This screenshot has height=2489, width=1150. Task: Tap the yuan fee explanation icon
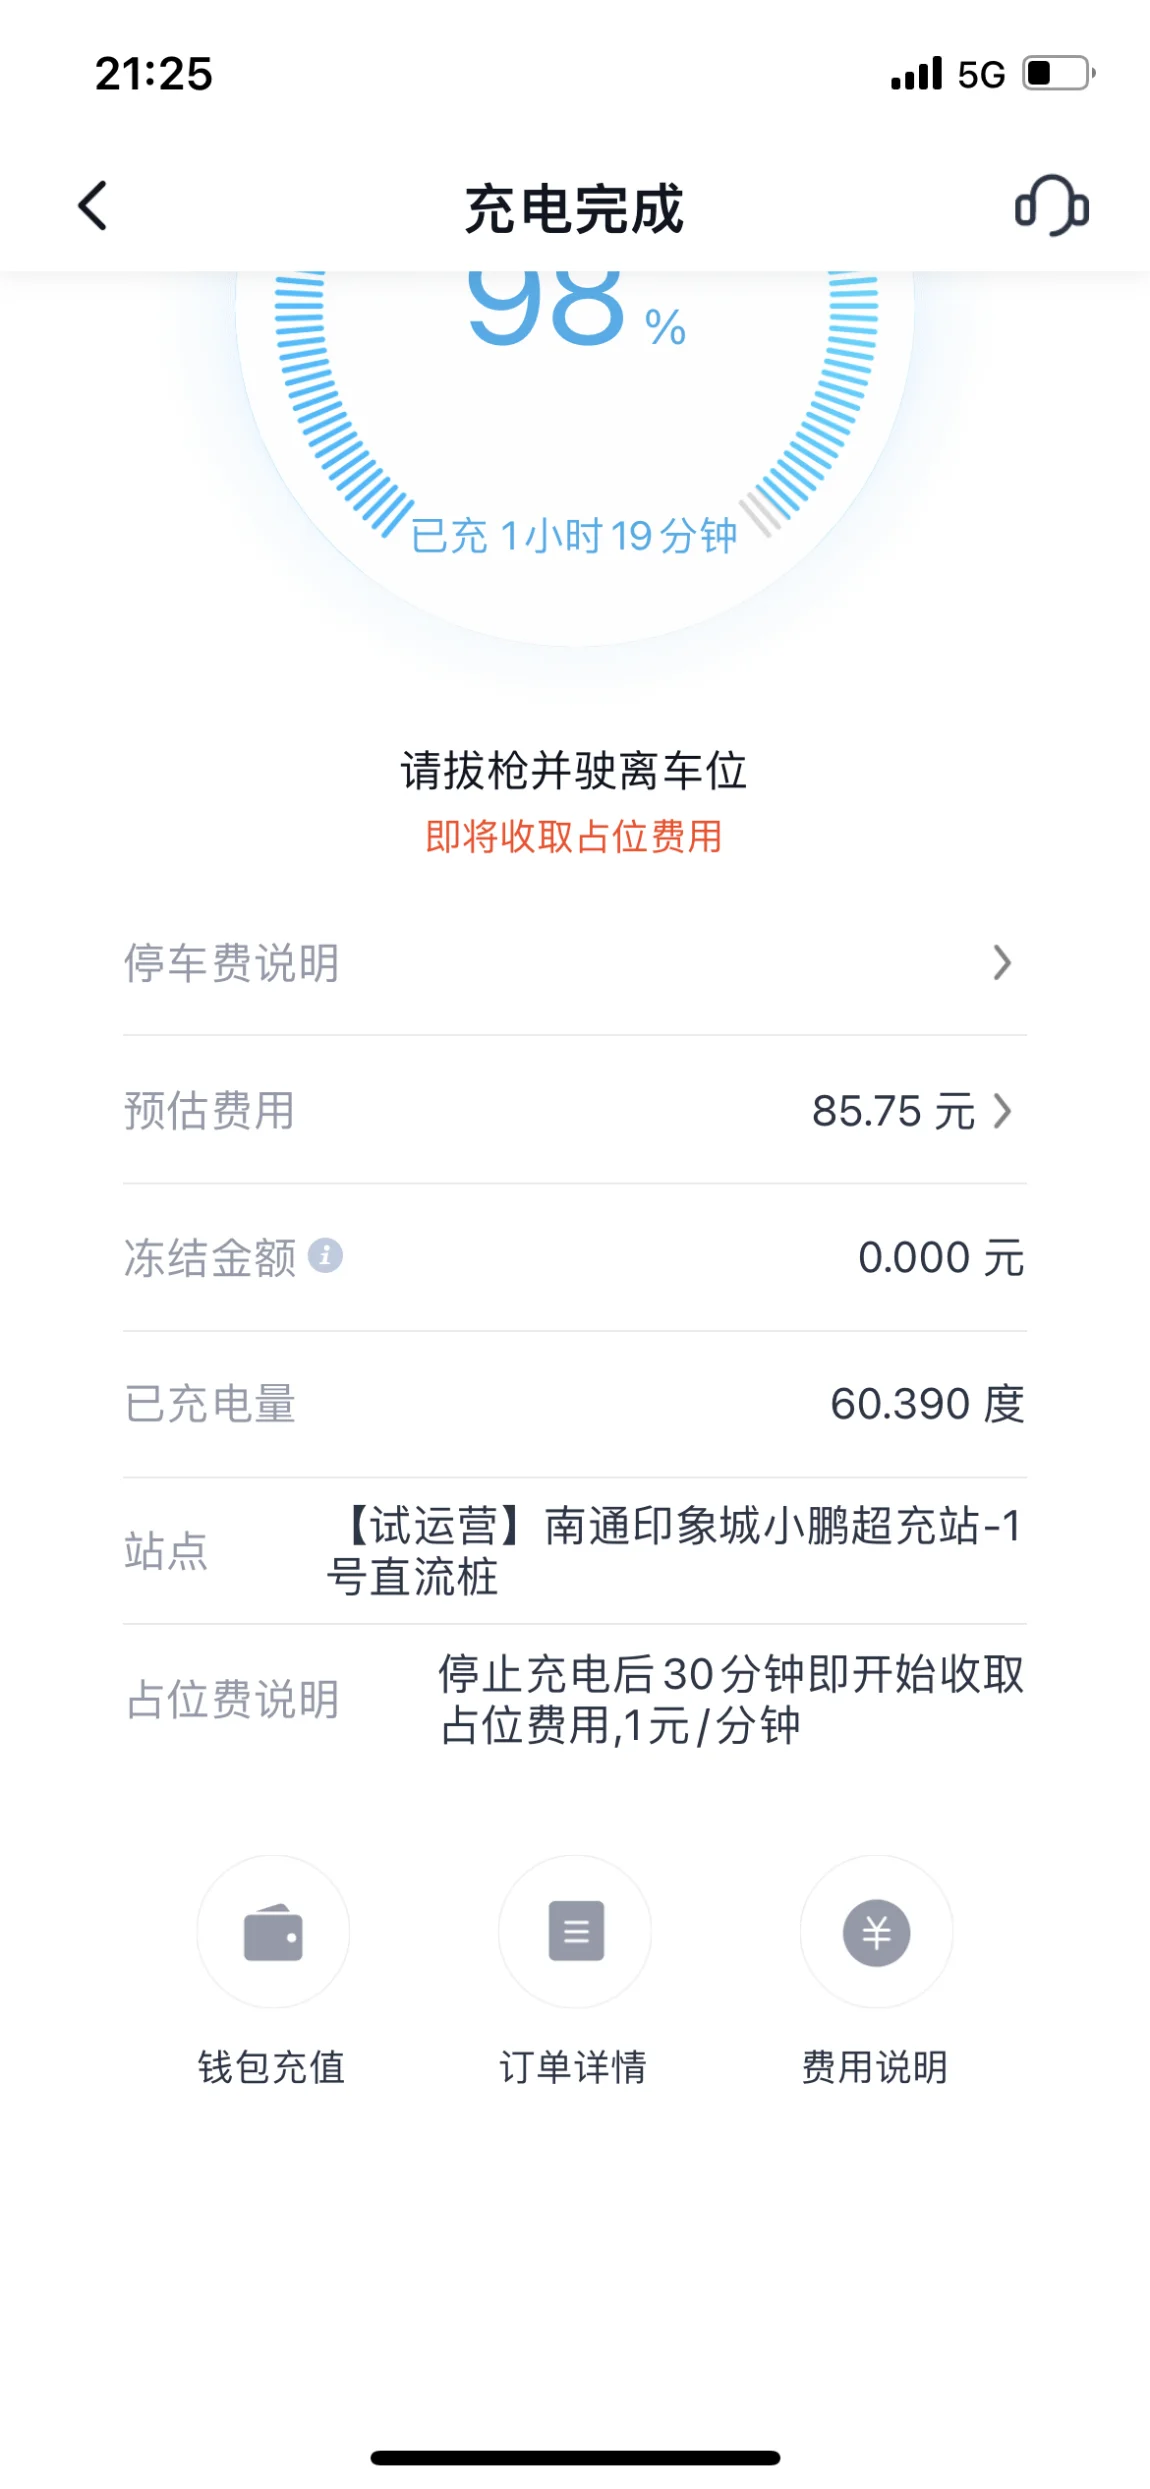click(x=876, y=1931)
